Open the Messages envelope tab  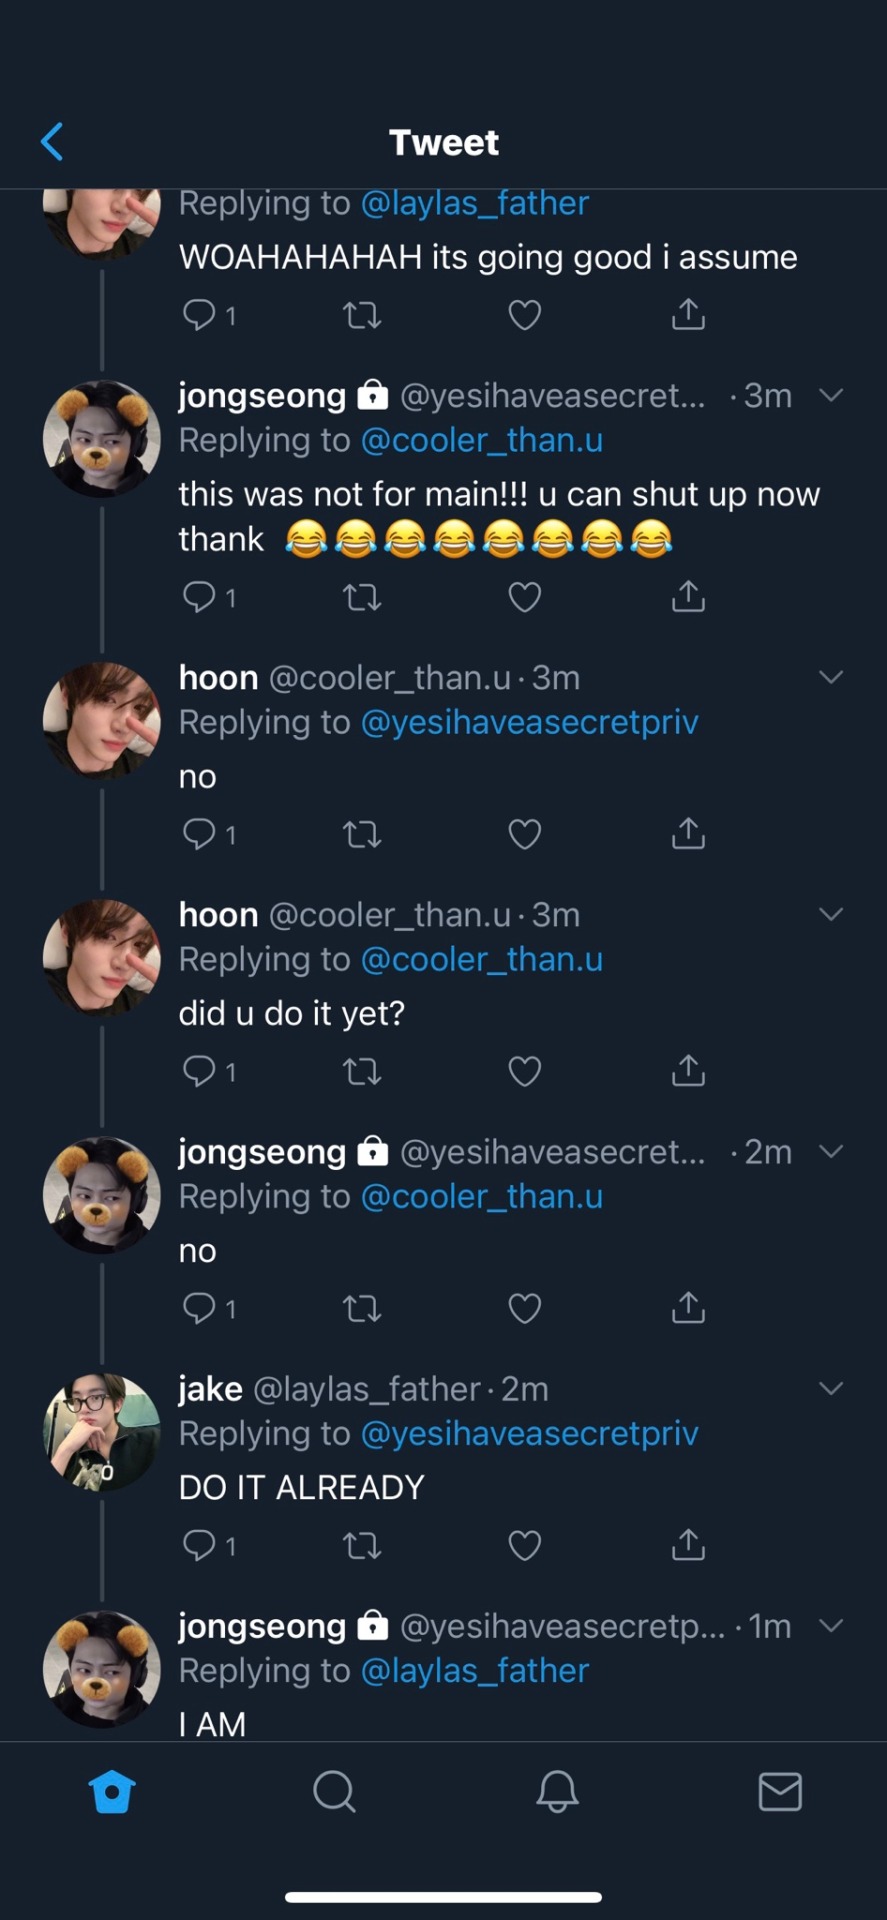(779, 1792)
